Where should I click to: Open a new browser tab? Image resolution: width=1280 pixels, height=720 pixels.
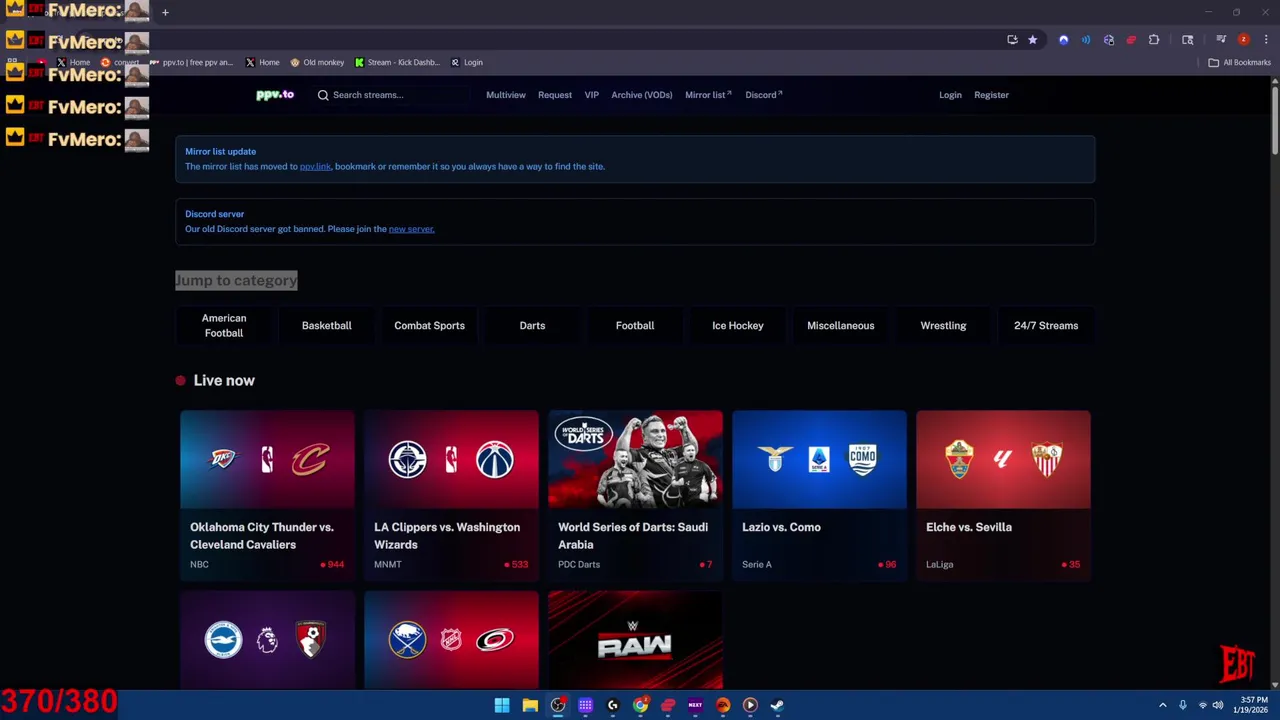165,12
